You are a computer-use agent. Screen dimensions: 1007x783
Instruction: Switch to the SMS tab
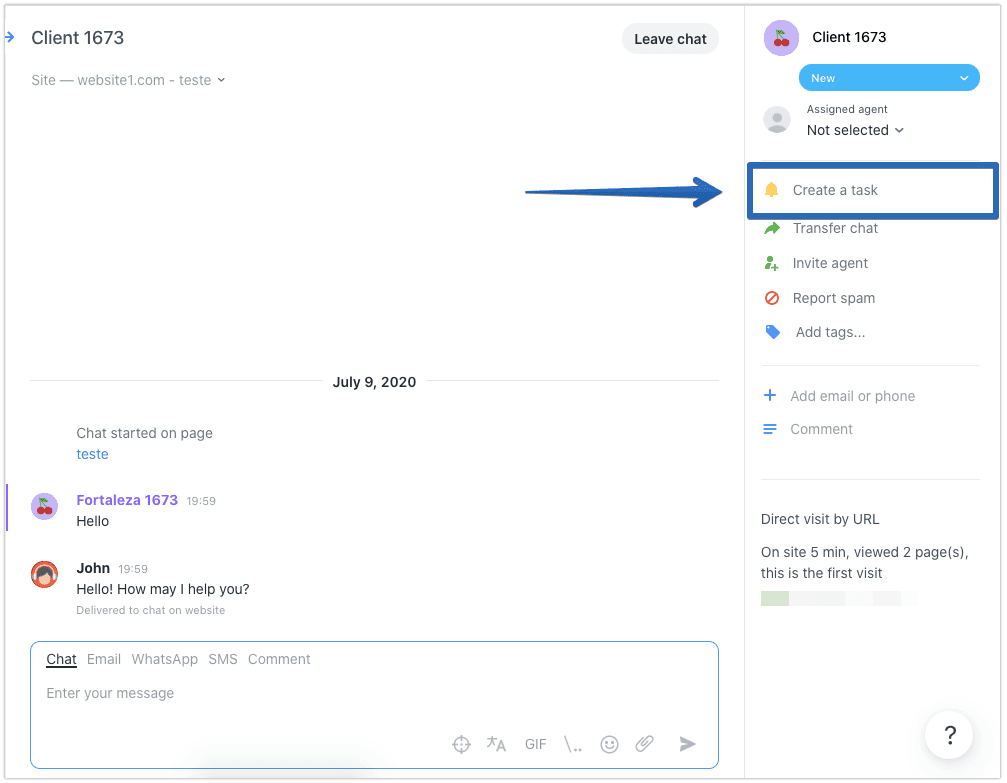(223, 659)
